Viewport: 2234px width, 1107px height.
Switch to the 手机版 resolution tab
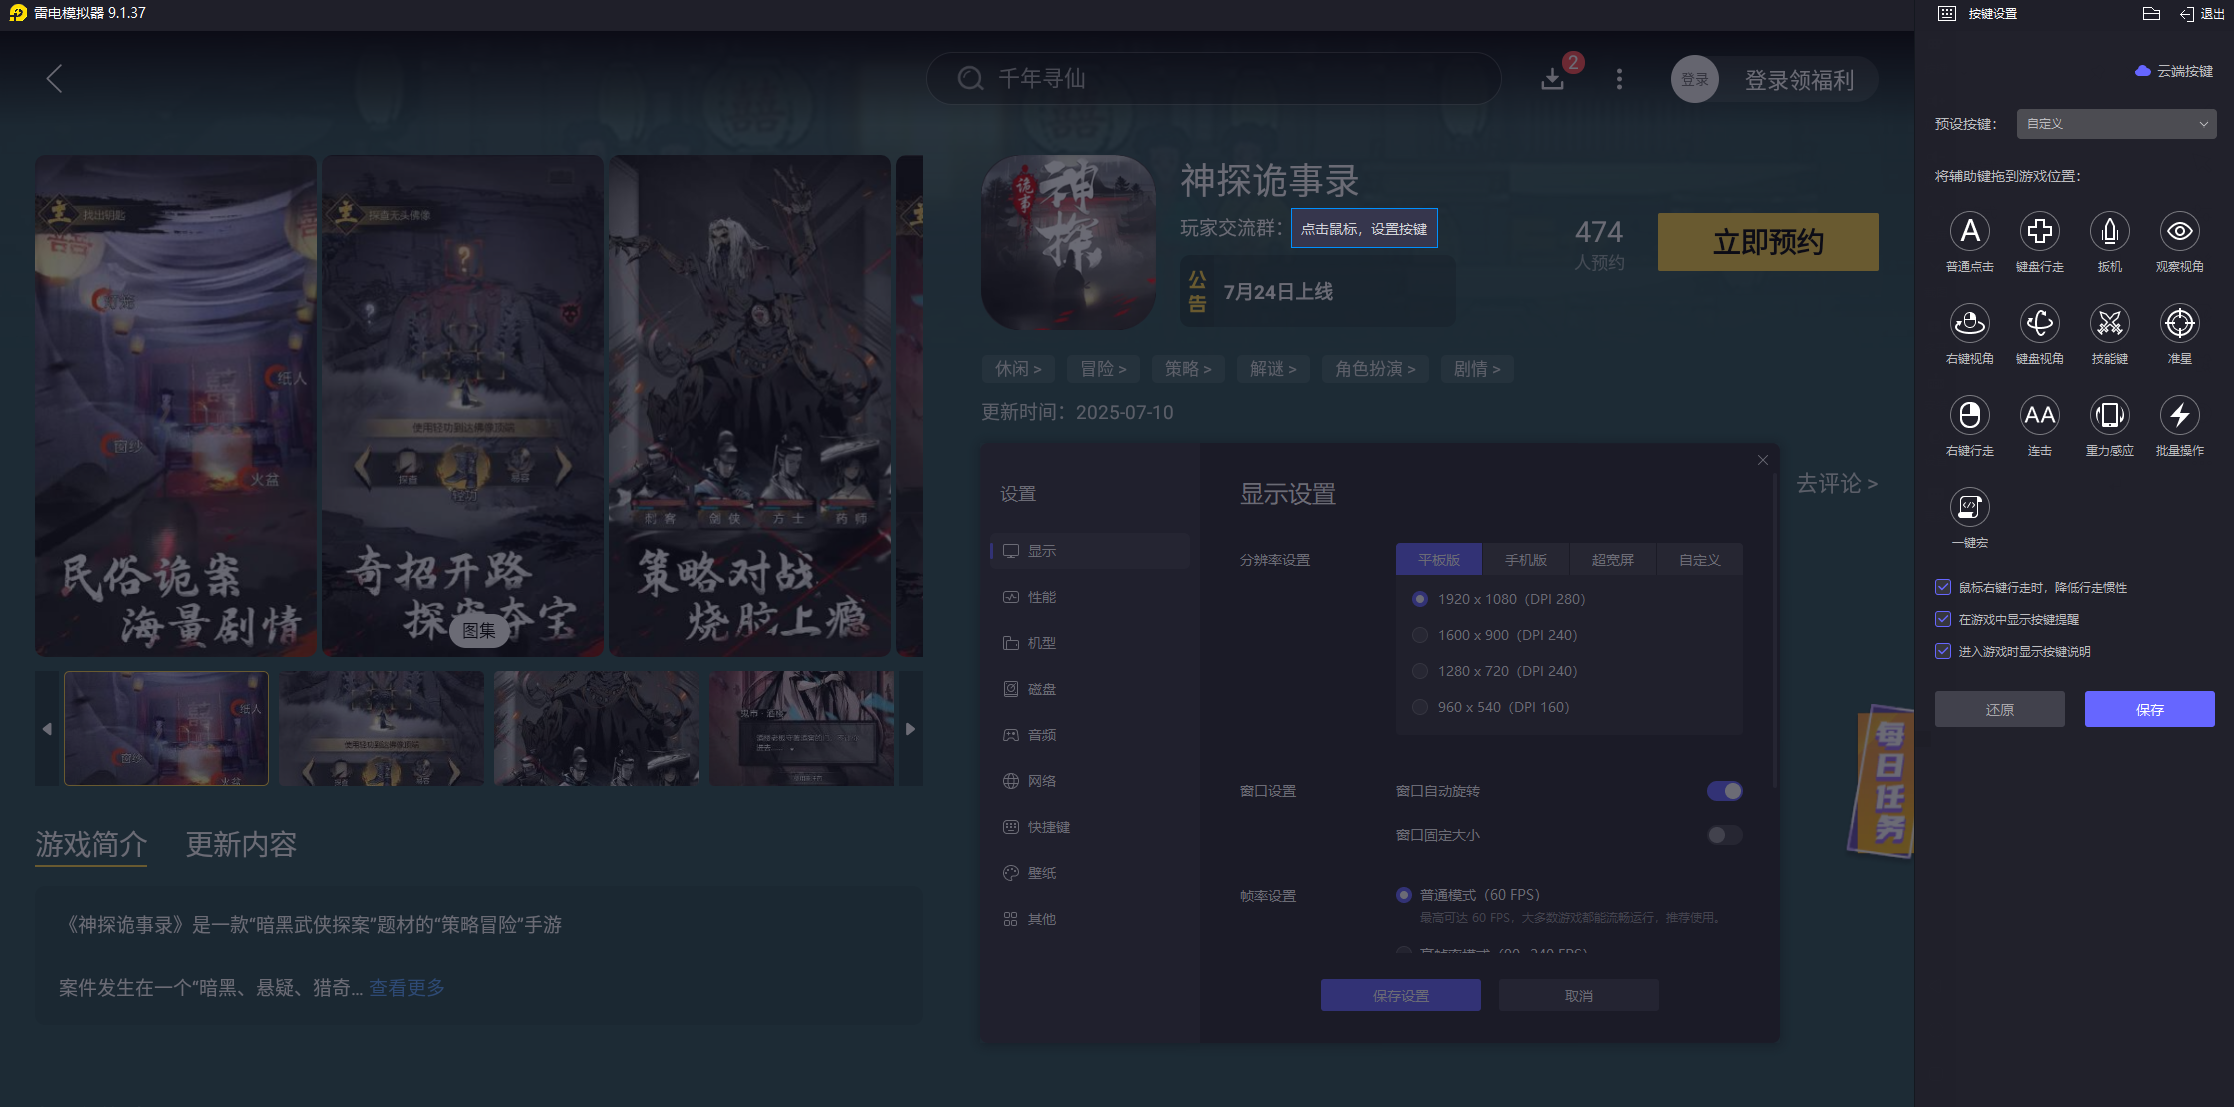(1525, 560)
